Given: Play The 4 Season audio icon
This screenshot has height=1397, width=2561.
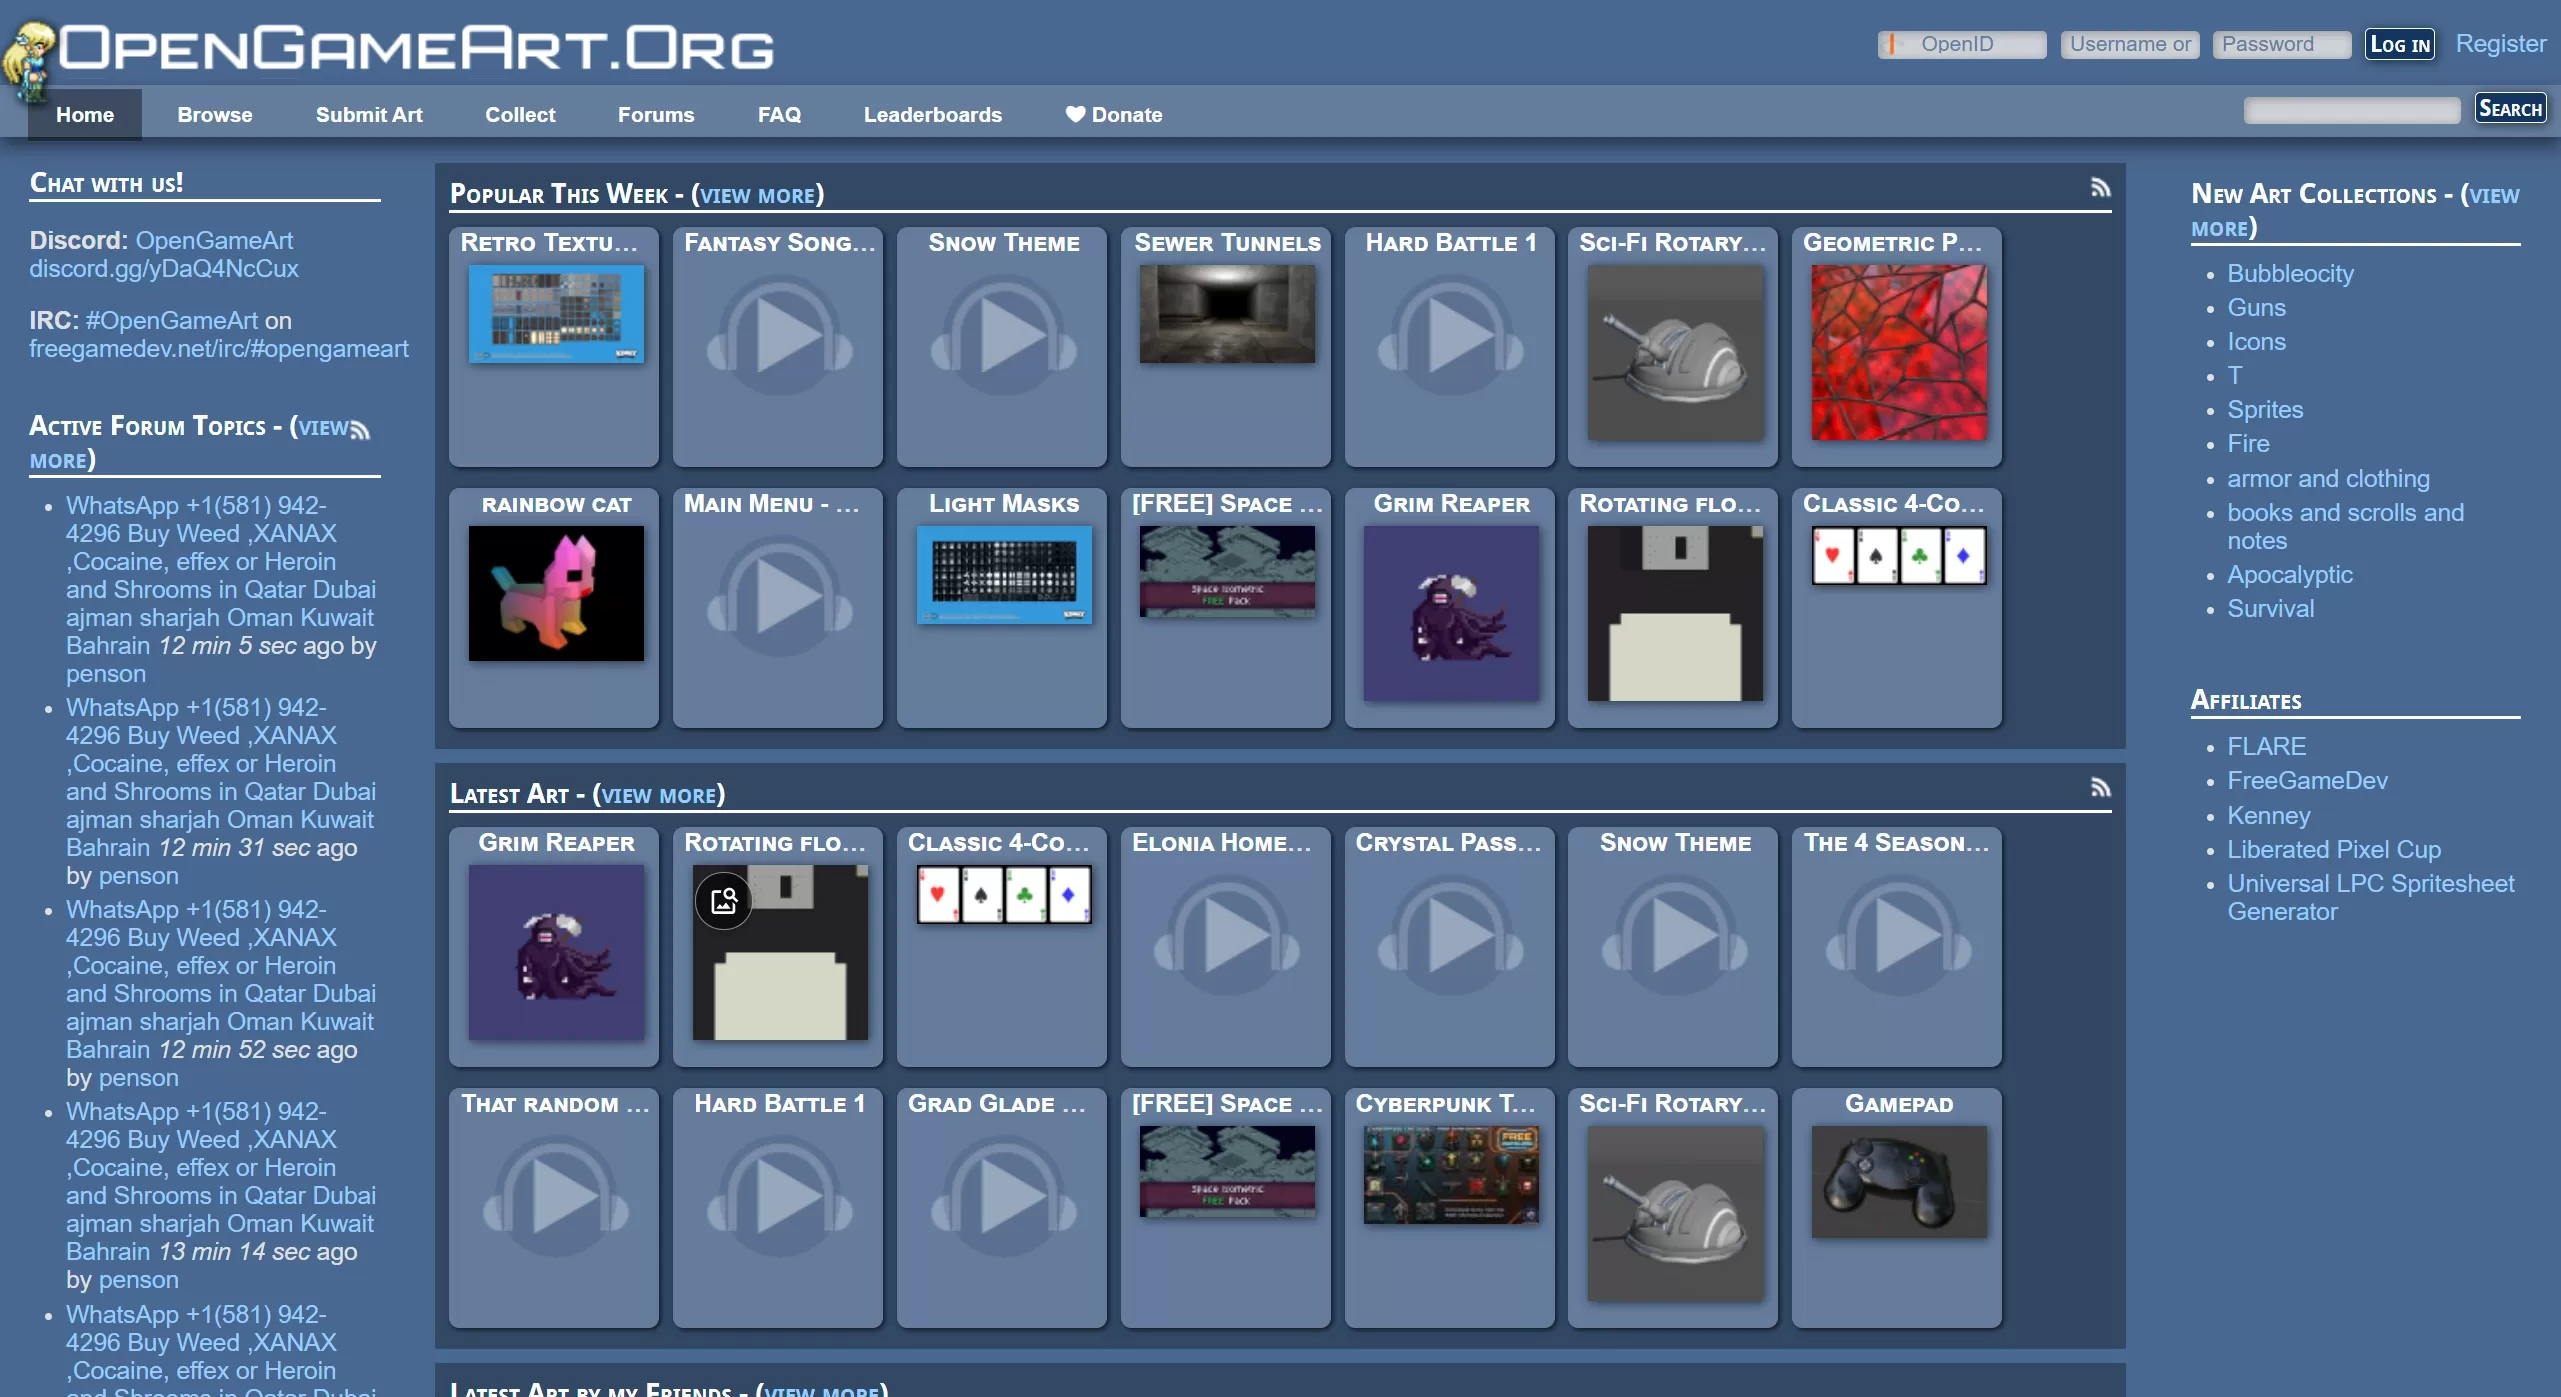Looking at the screenshot, I should pyautogui.click(x=1899, y=937).
